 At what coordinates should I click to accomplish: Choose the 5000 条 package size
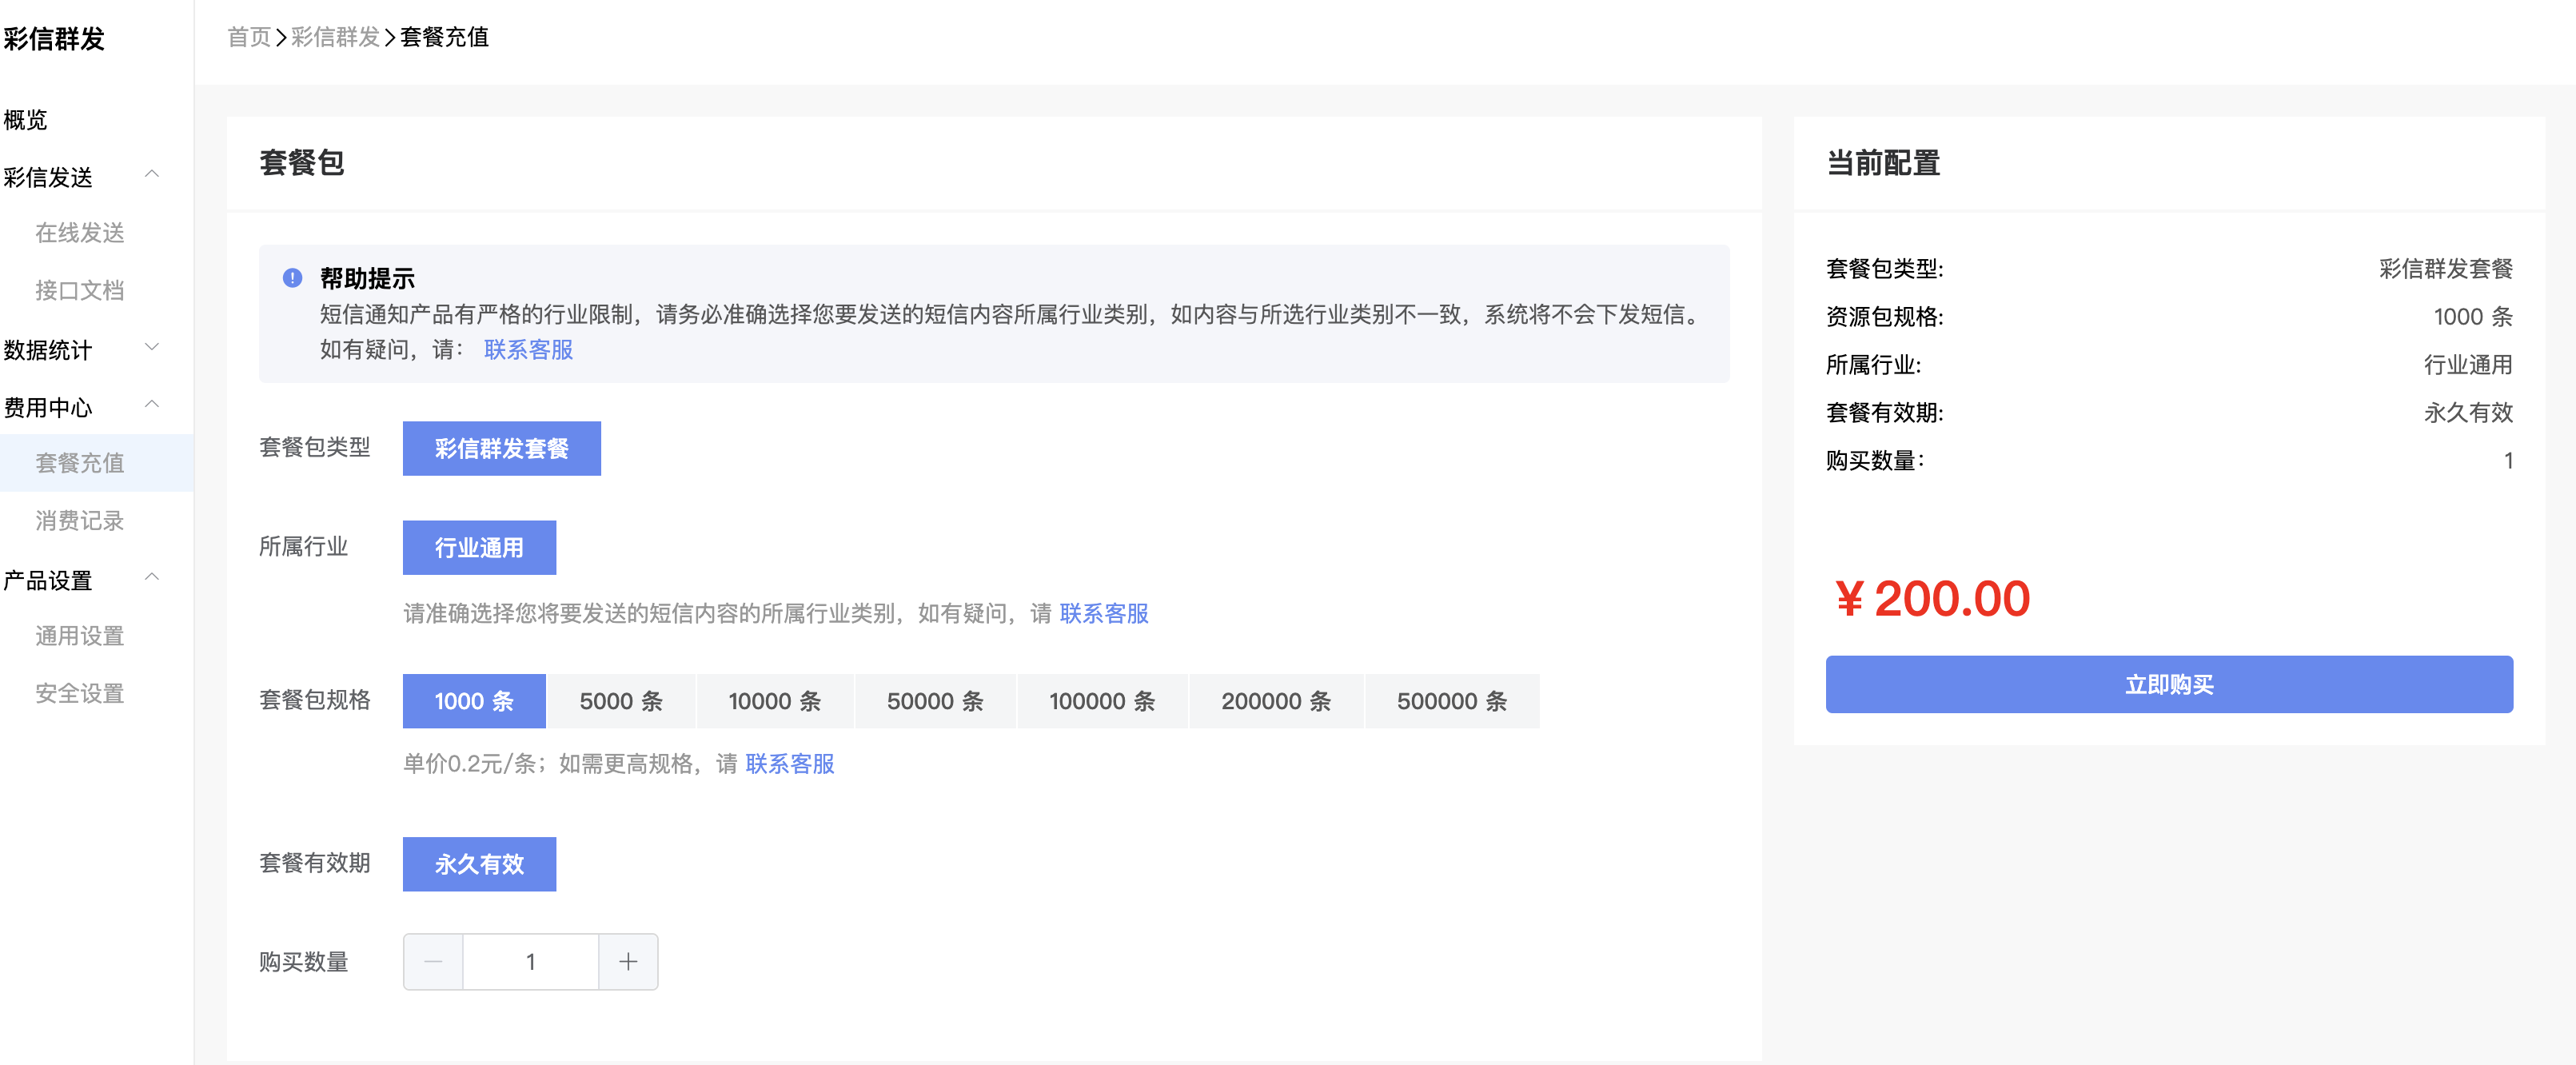tap(621, 701)
